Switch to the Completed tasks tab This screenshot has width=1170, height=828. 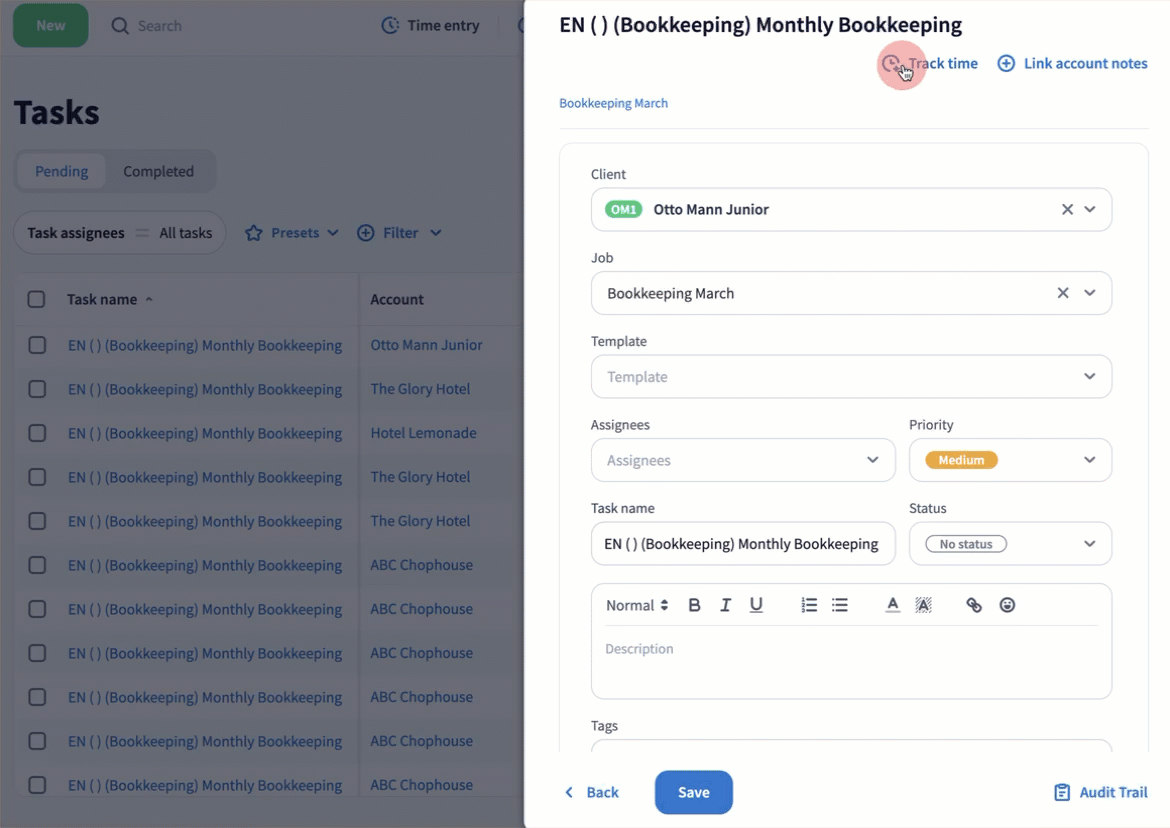point(158,171)
